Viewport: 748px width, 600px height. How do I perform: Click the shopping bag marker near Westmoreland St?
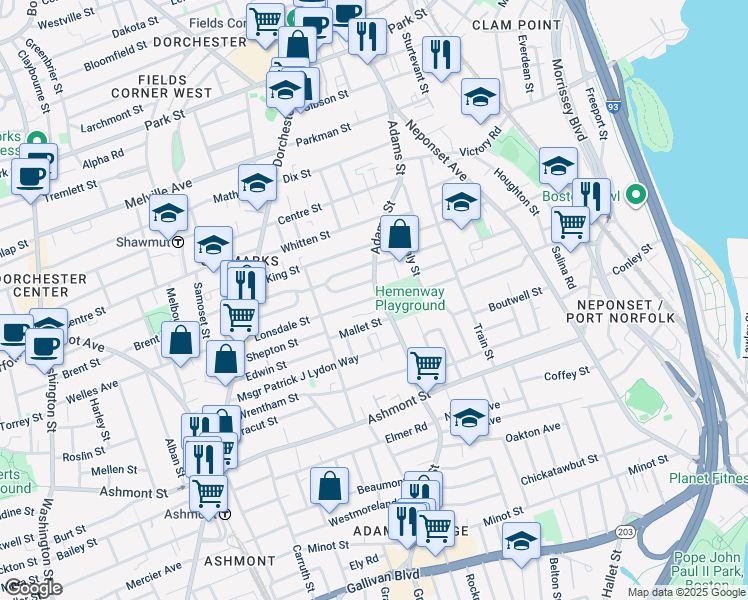point(329,489)
